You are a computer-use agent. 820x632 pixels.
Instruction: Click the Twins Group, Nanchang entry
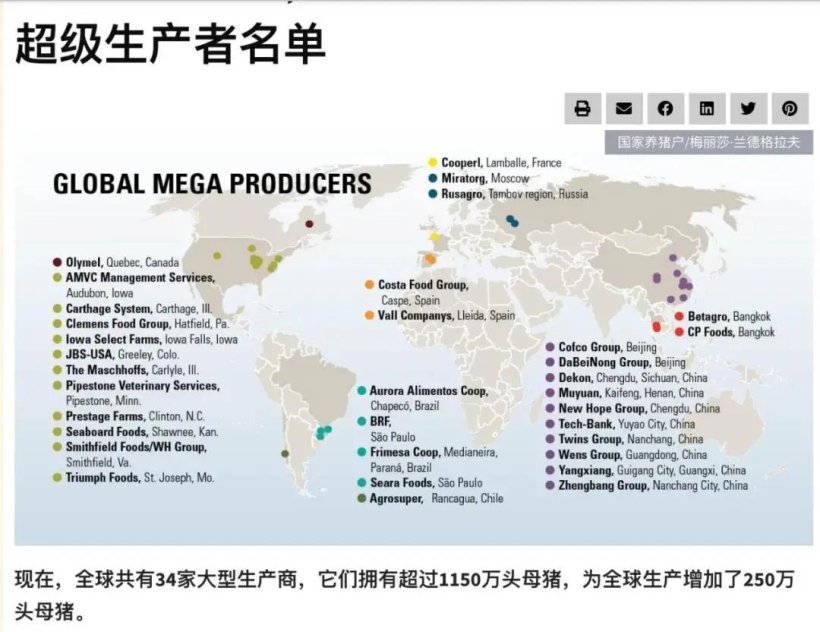(x=624, y=439)
